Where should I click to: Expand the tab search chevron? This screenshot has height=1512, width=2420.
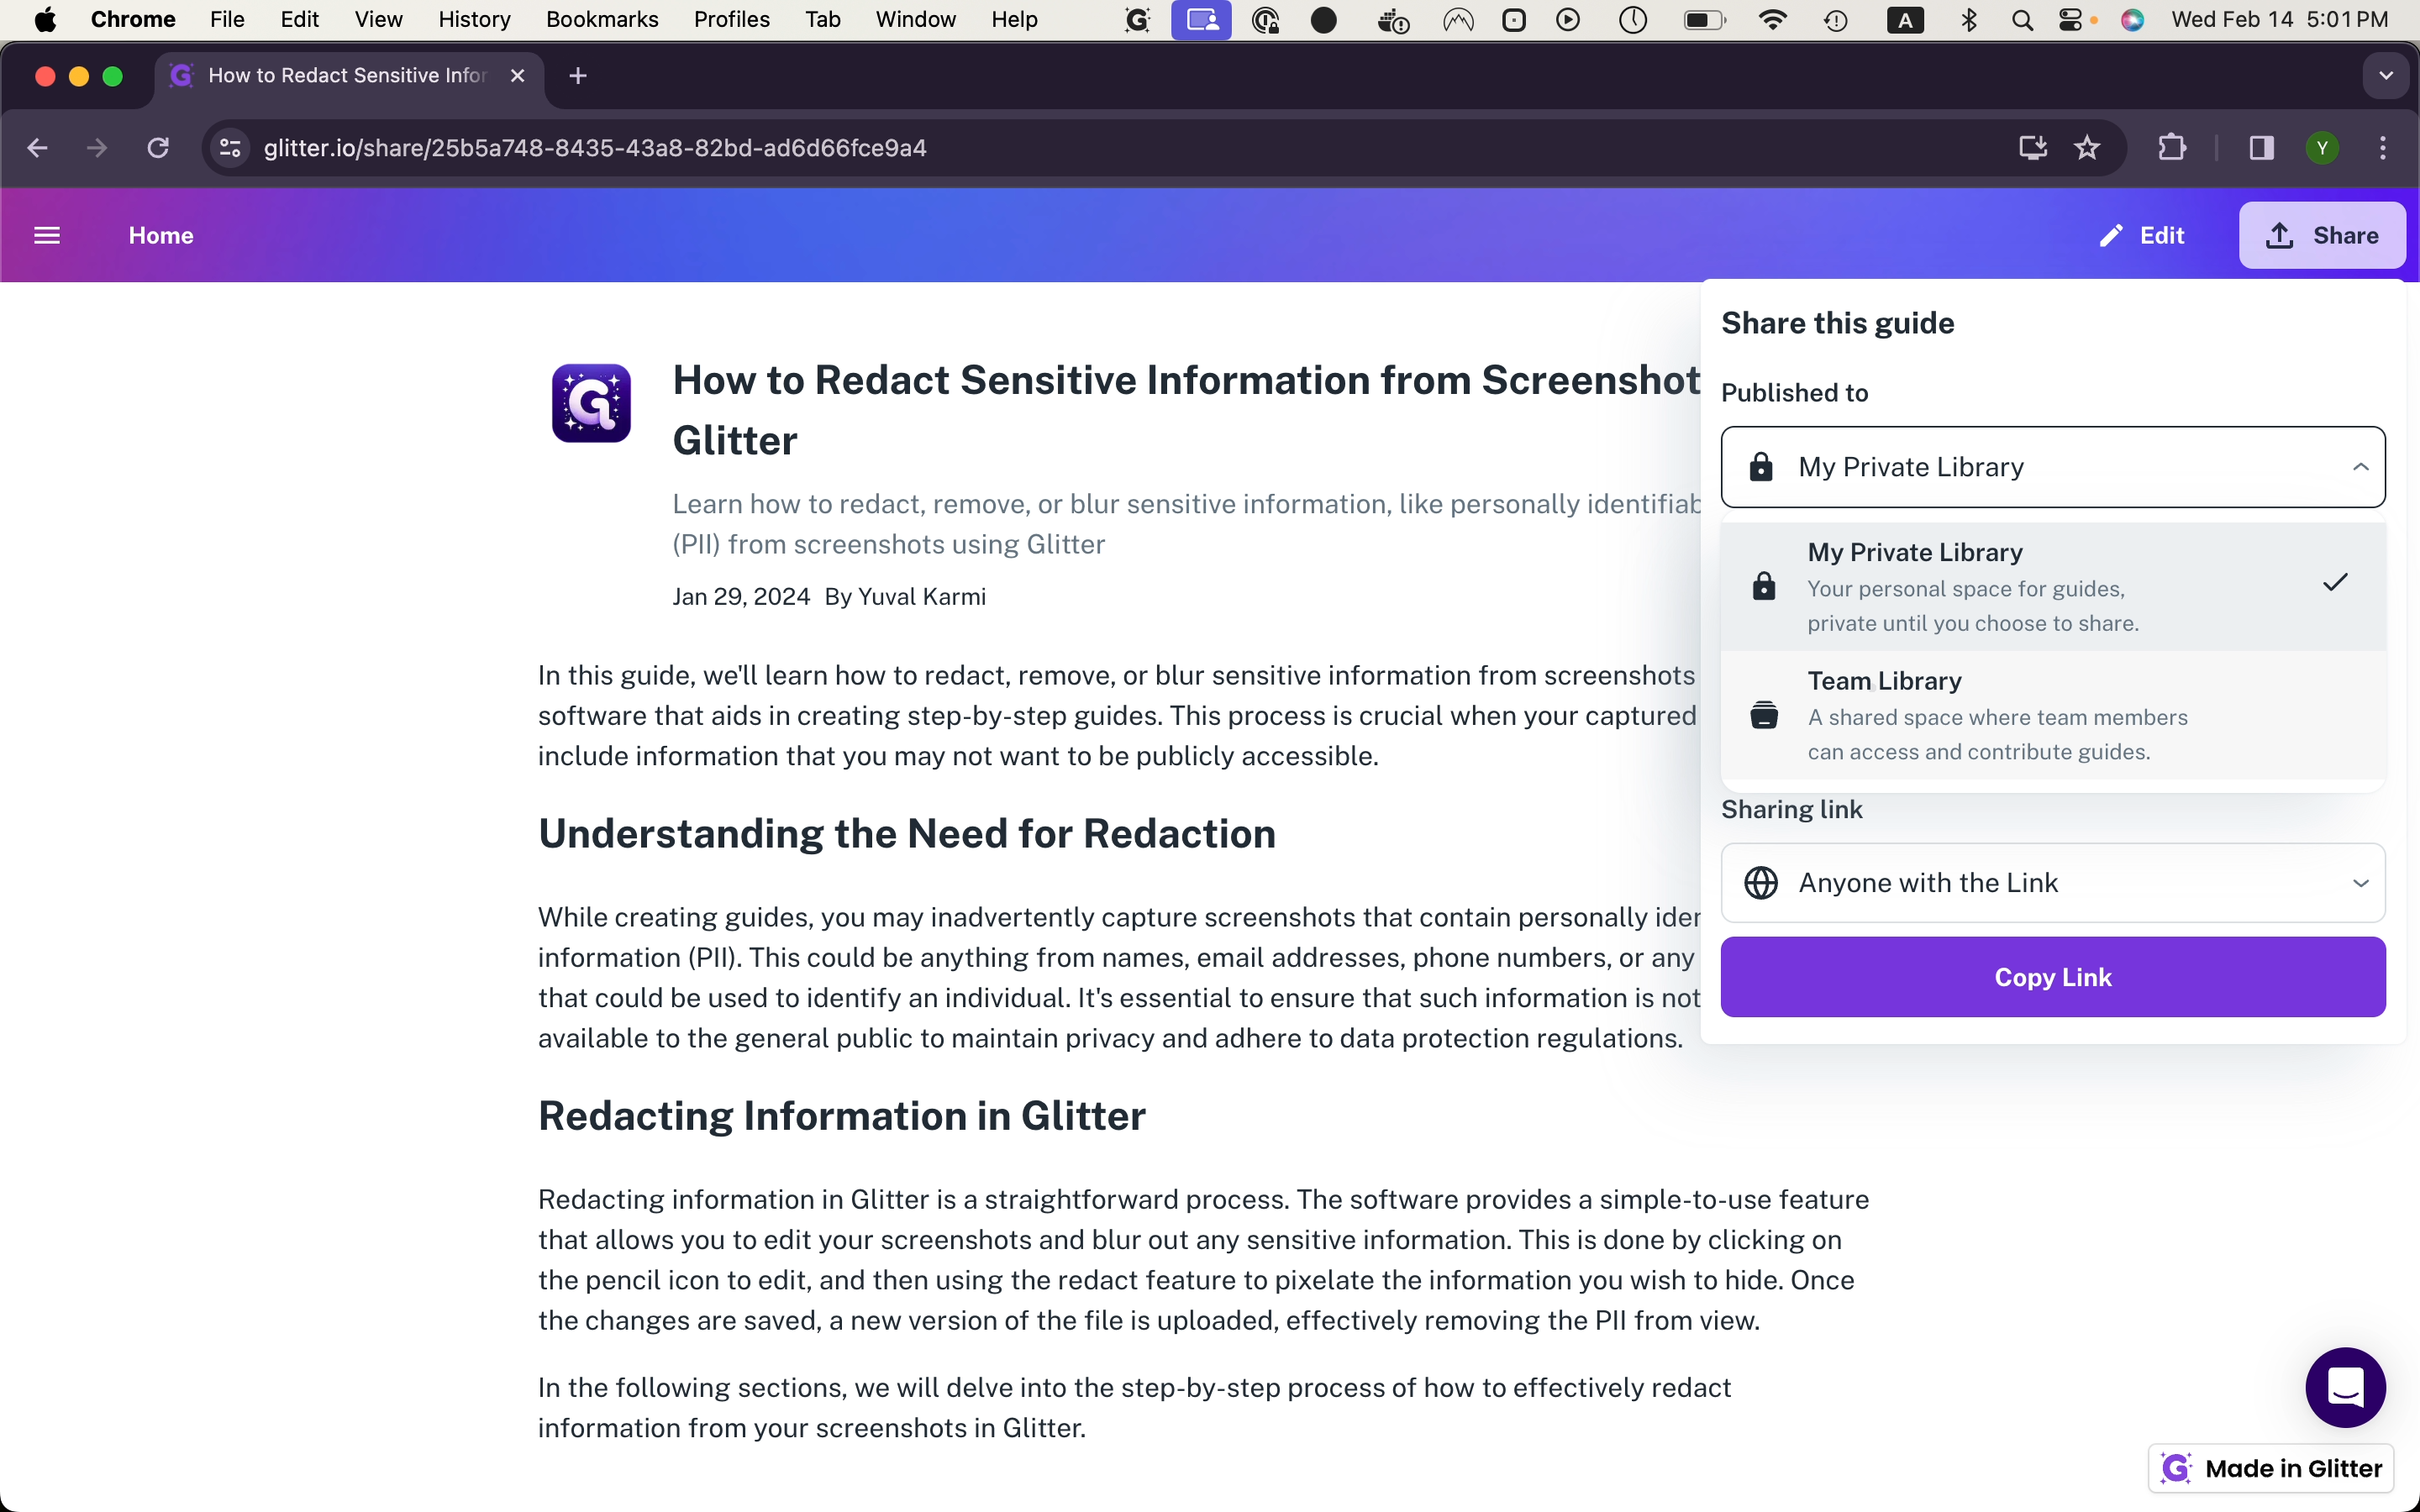click(2386, 76)
